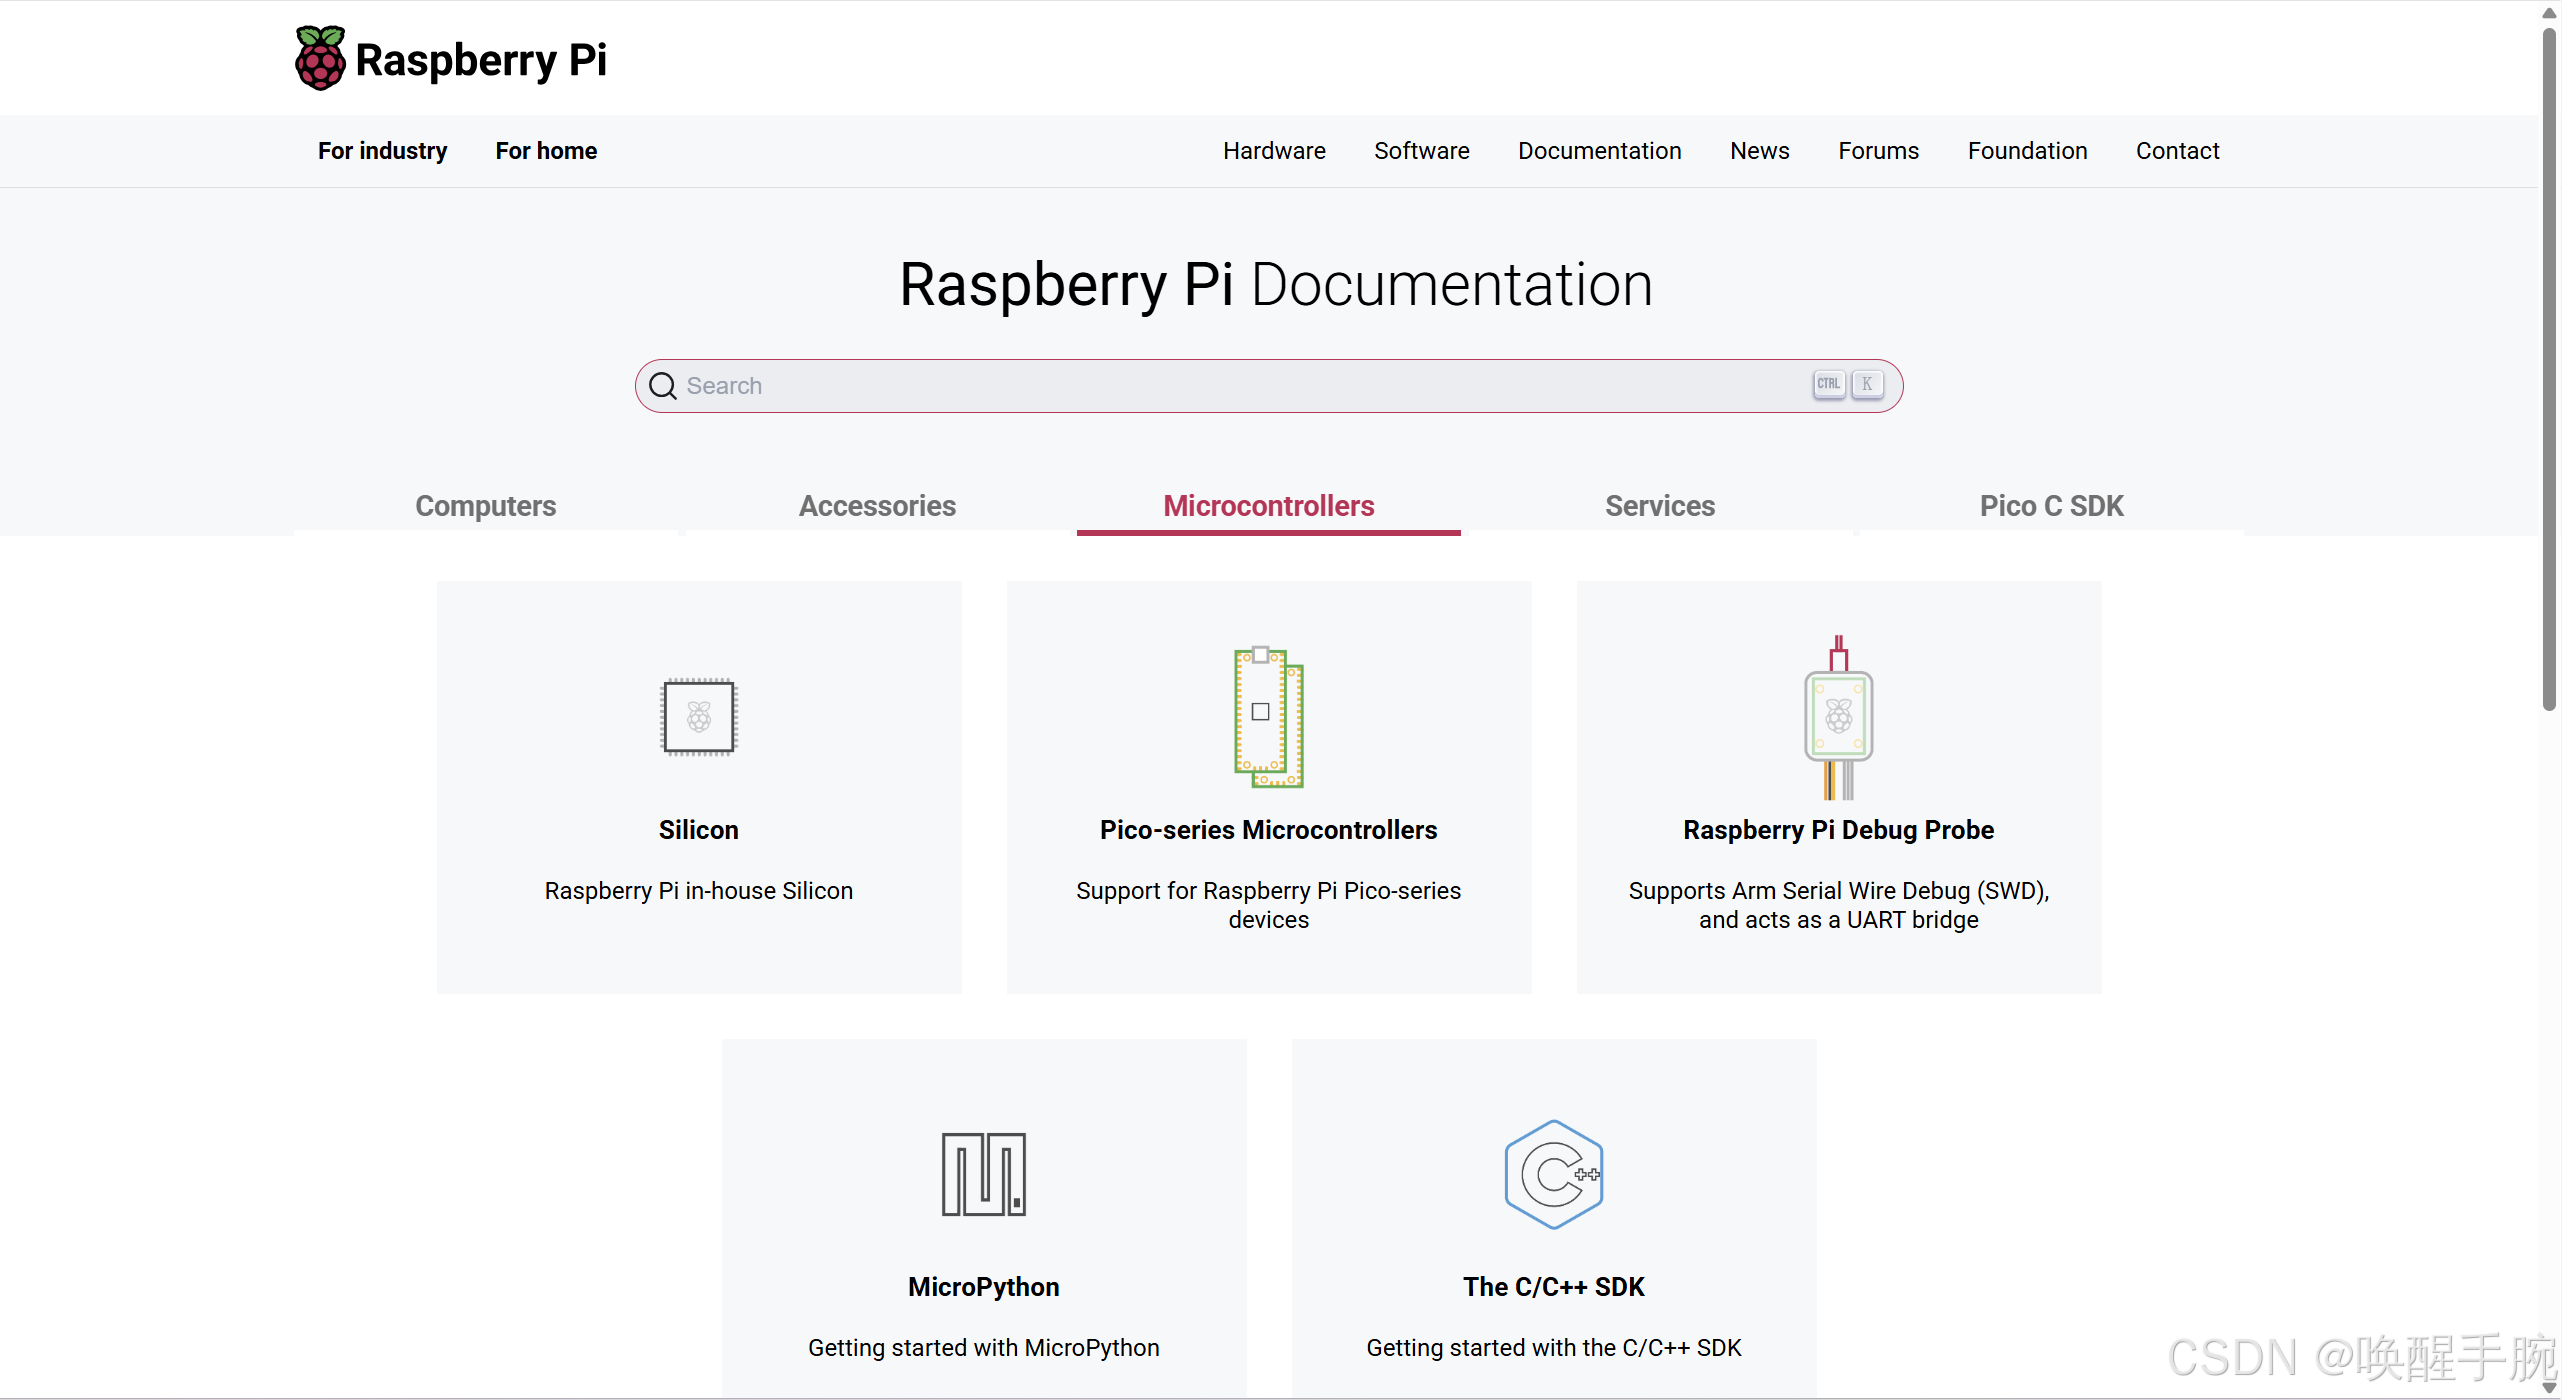Click the For home link
This screenshot has height=1400, width=2562.
click(546, 151)
